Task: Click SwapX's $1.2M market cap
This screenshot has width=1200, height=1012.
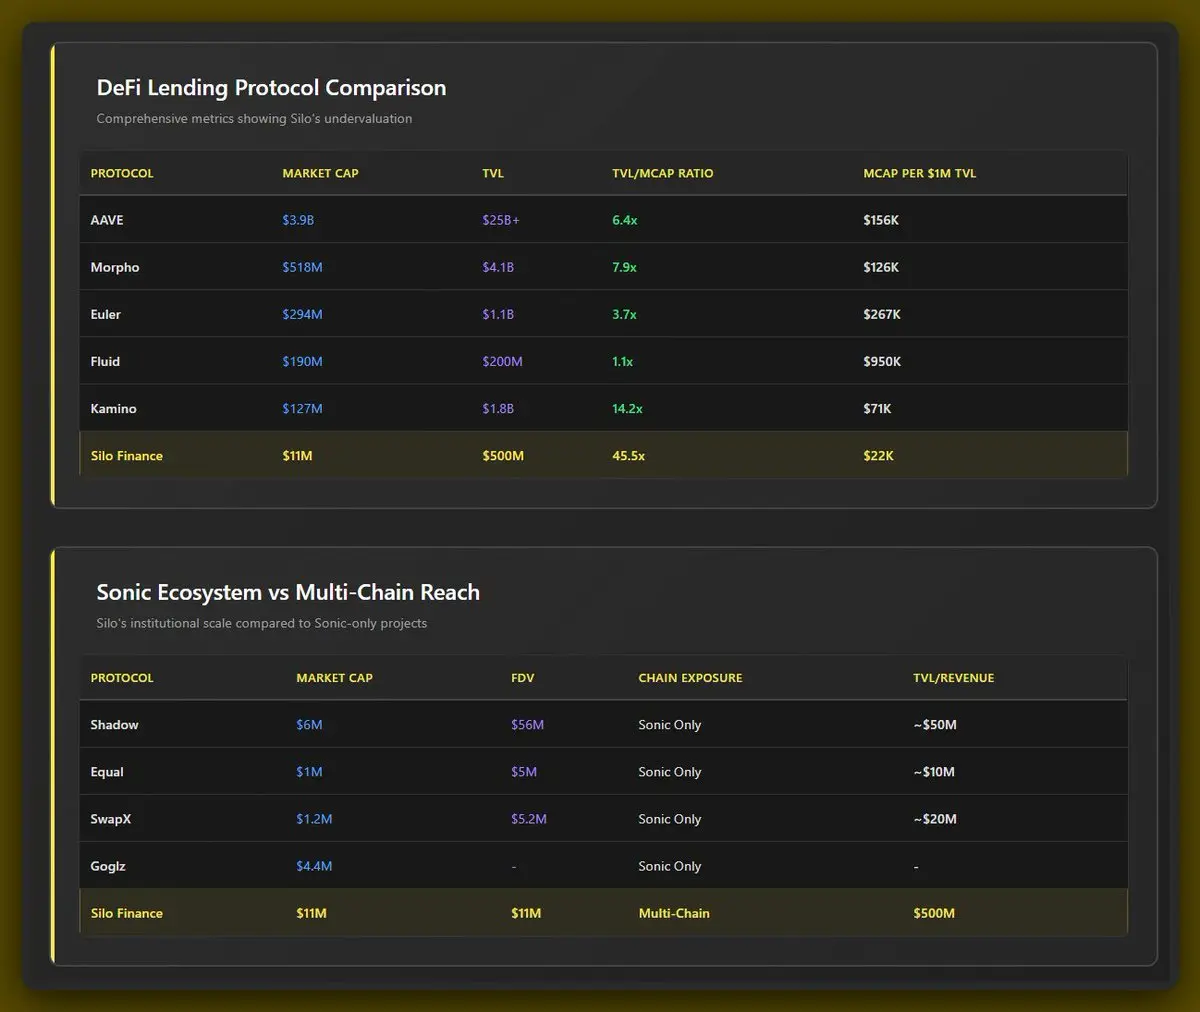Action: 314,819
